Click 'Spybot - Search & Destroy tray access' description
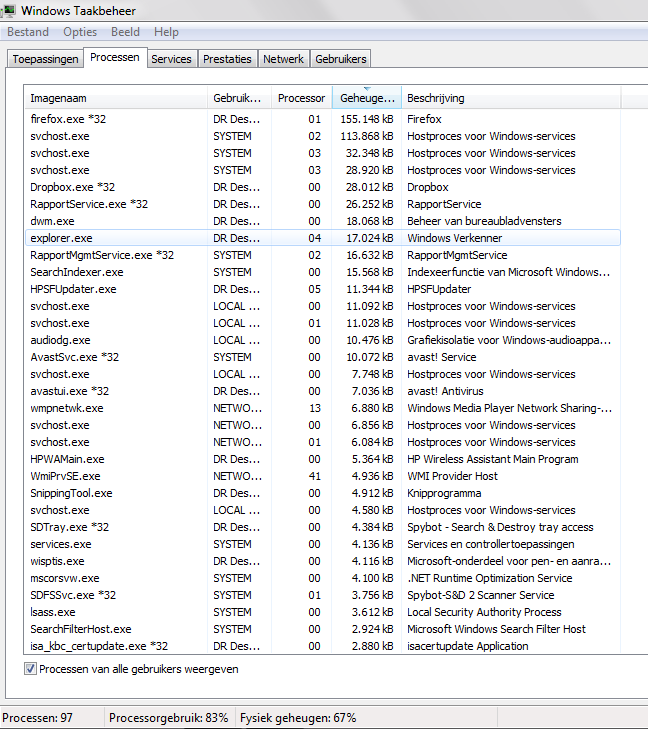648x729 pixels. tap(500, 527)
